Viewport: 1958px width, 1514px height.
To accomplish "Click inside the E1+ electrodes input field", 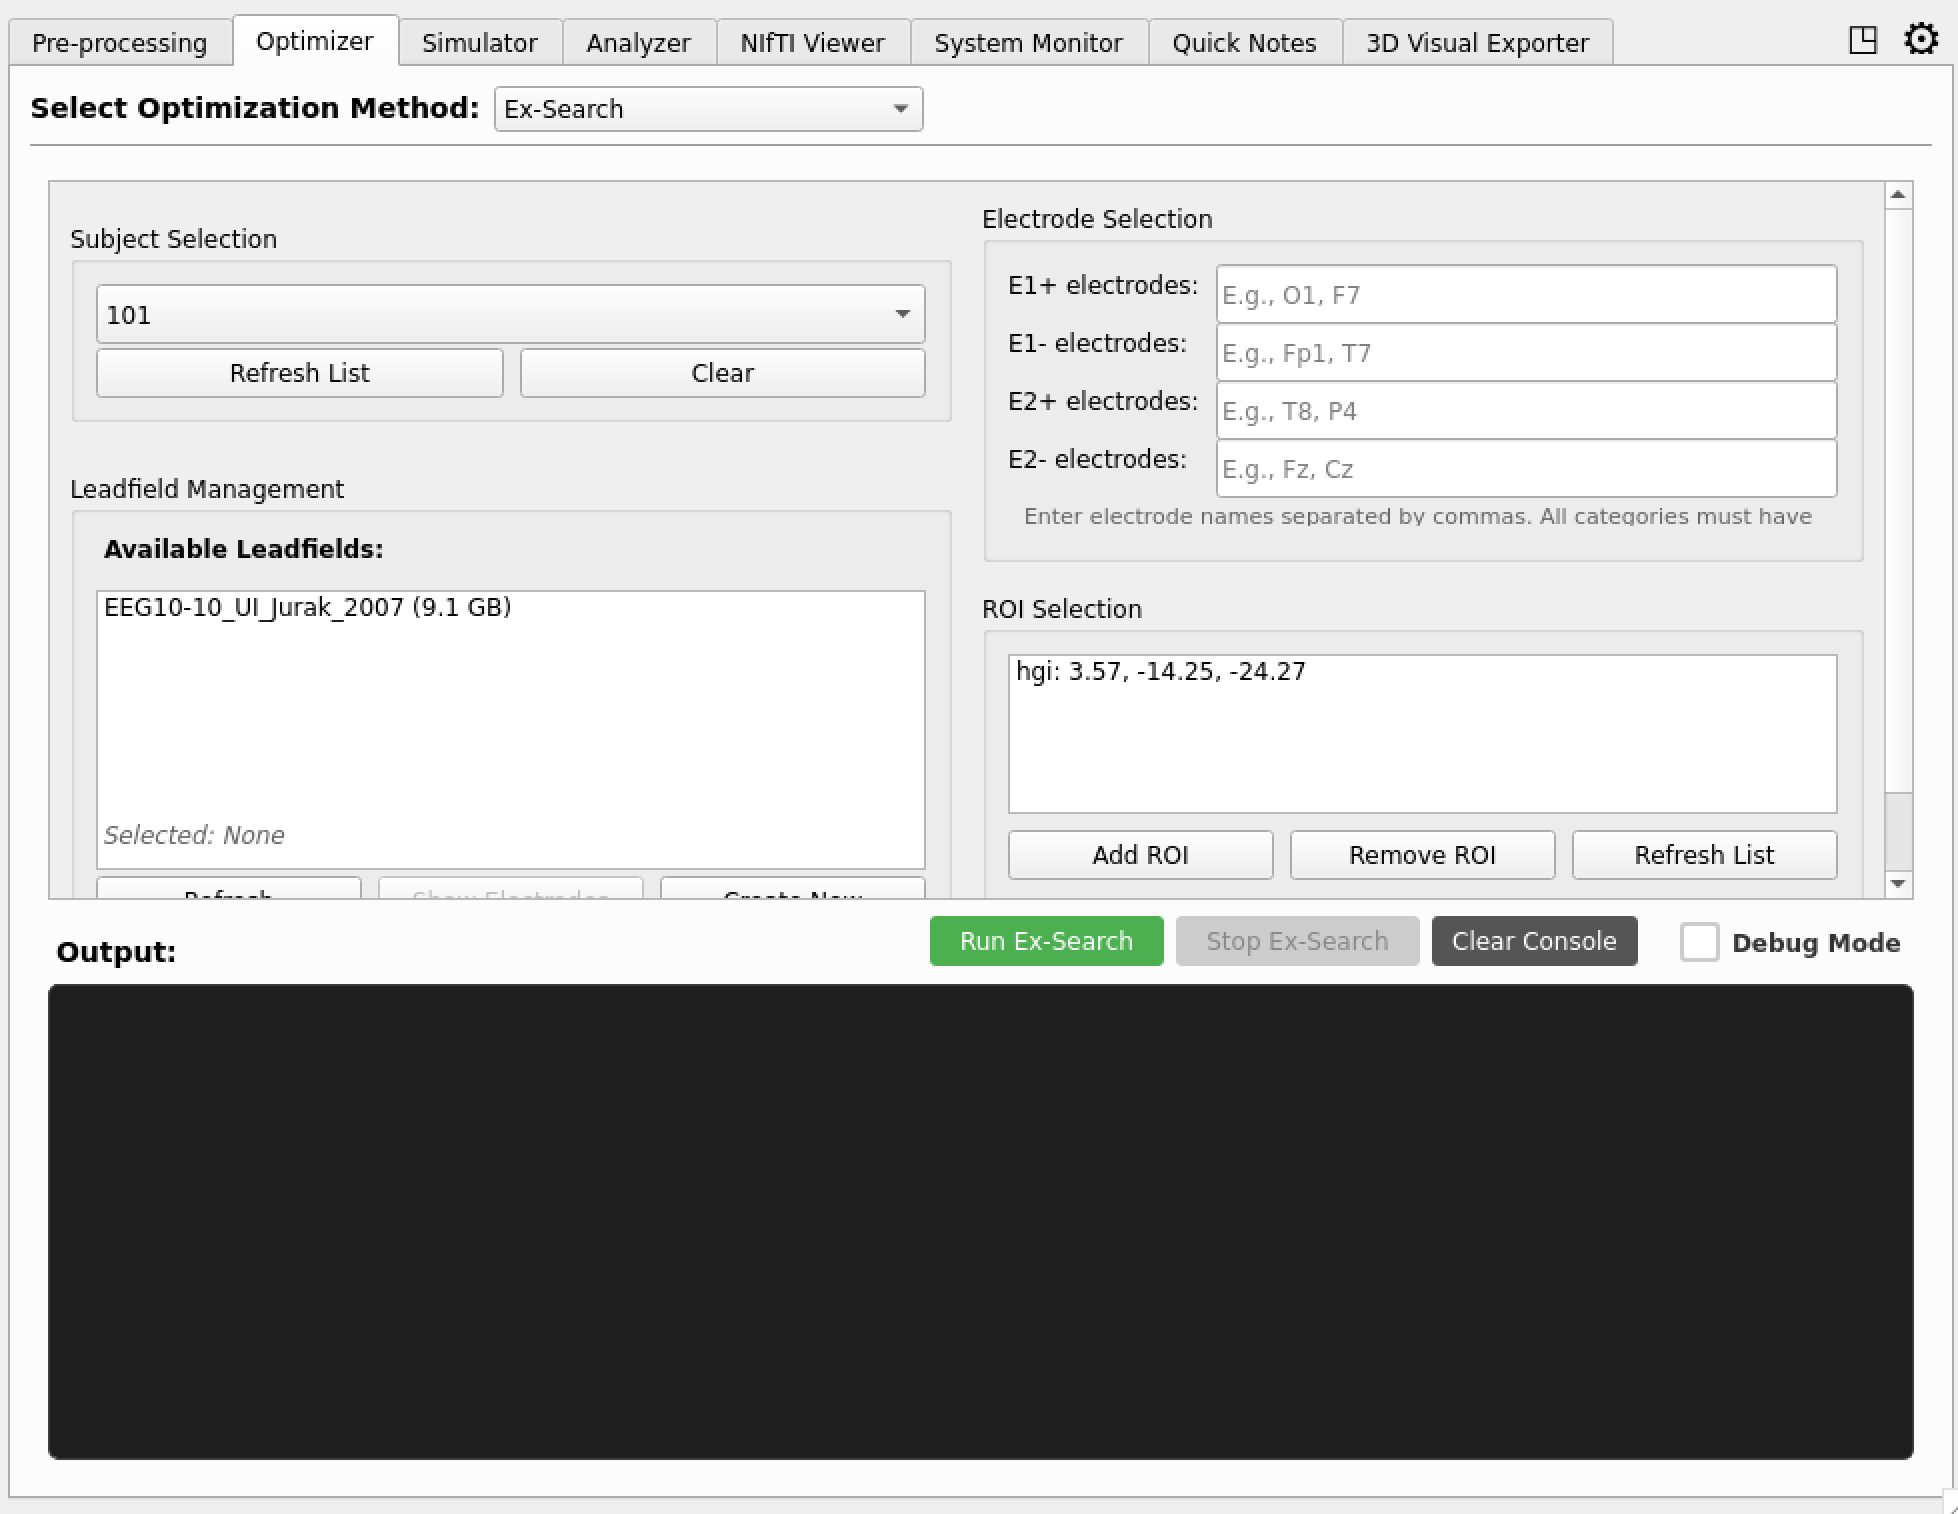I will [x=1524, y=294].
